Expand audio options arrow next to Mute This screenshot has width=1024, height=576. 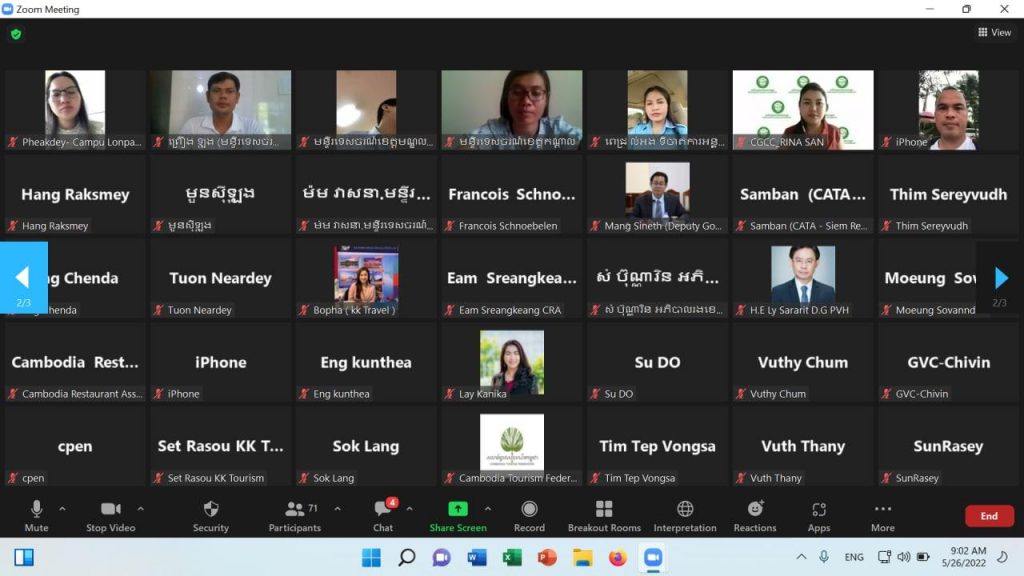pos(63,509)
